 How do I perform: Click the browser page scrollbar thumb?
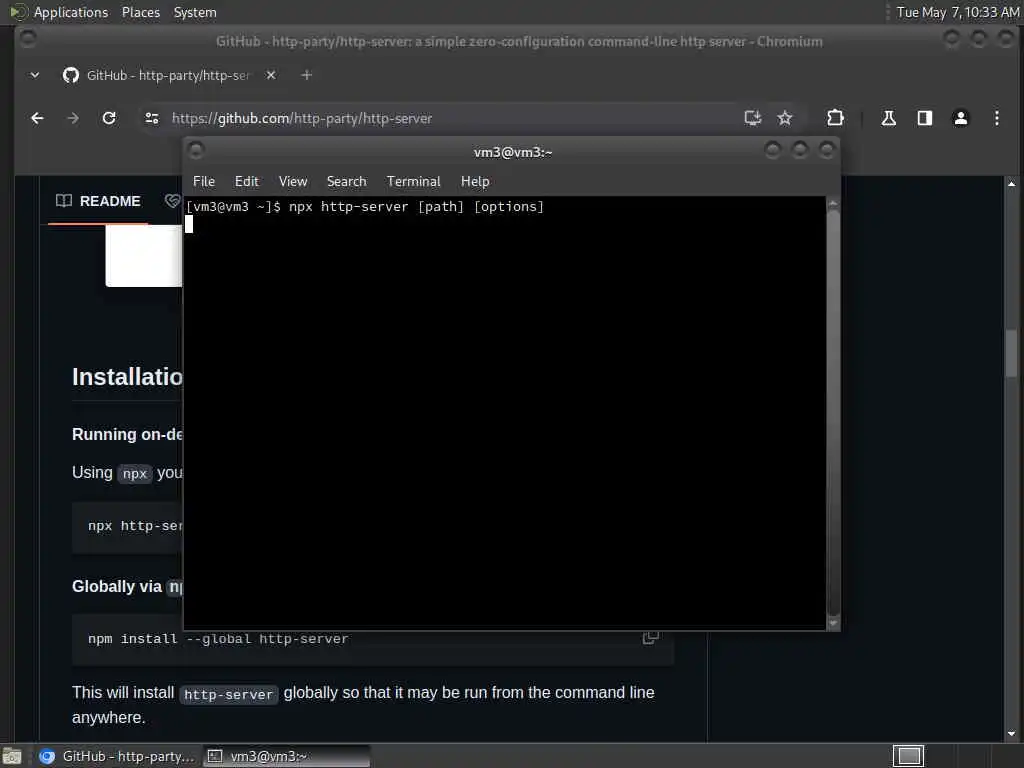coord(1011,354)
